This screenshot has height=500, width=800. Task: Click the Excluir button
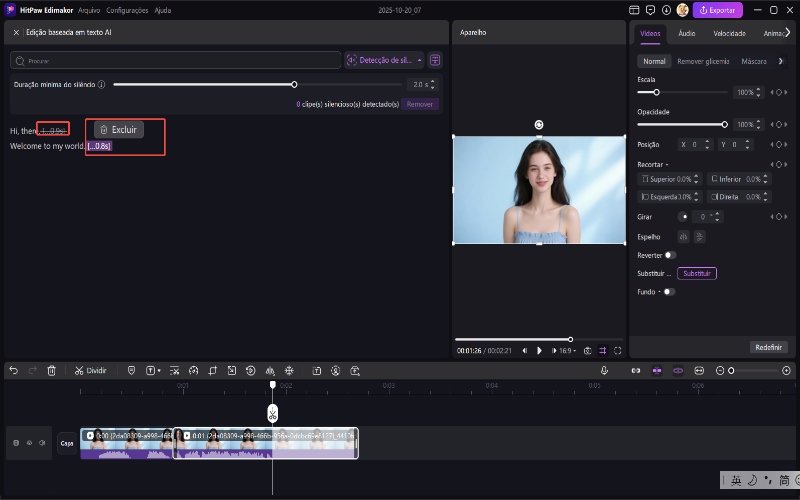click(x=119, y=130)
